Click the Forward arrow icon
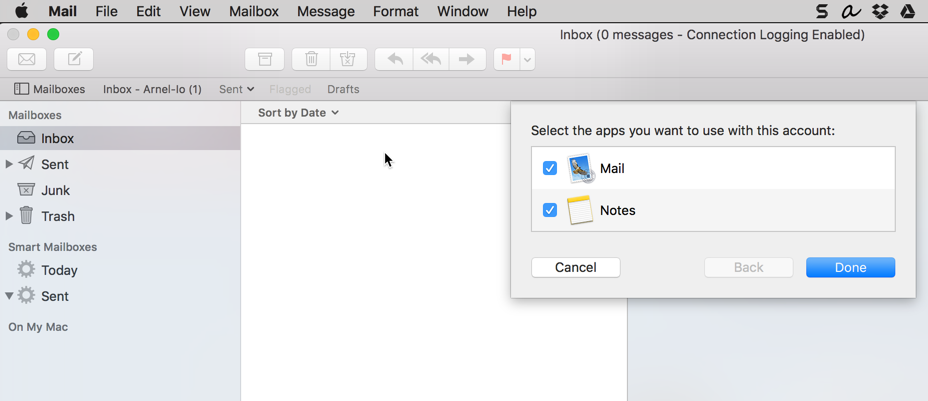This screenshot has height=401, width=928. pyautogui.click(x=467, y=59)
